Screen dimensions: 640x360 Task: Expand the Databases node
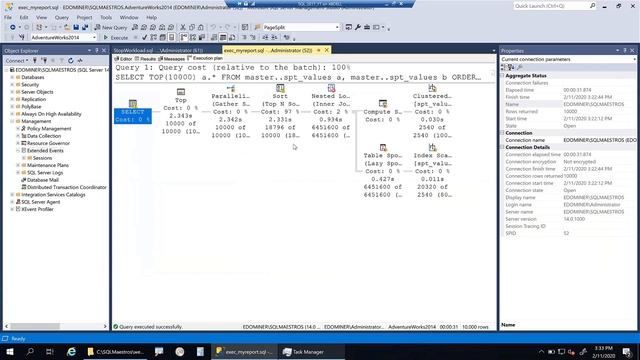coord(12,77)
